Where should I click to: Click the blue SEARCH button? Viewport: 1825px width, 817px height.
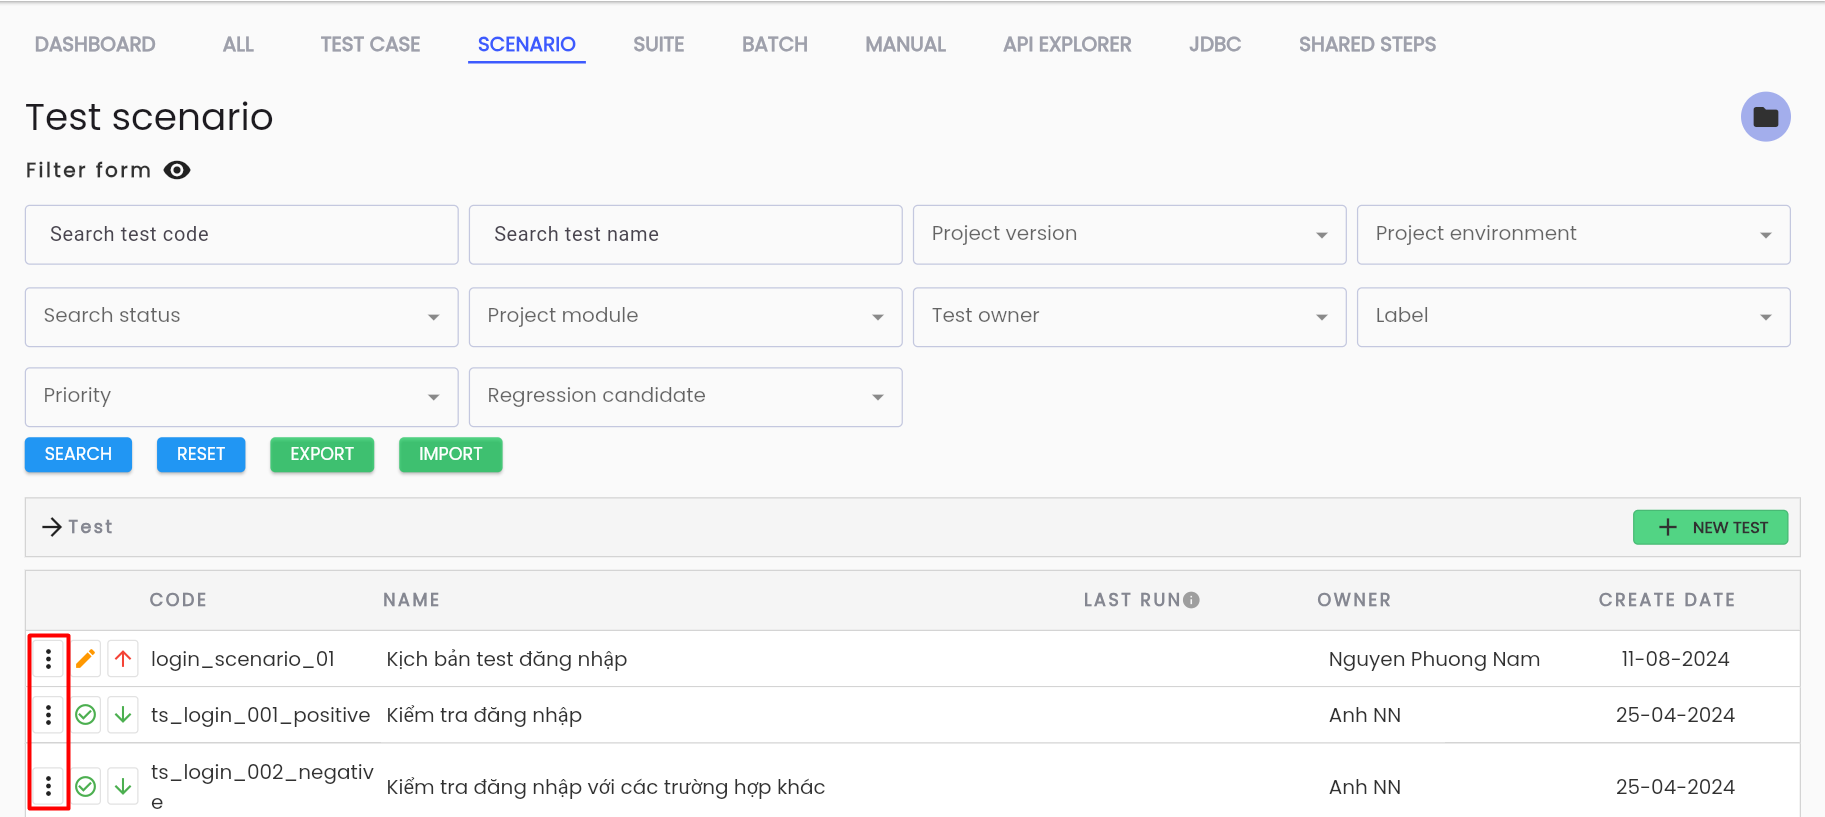point(78,454)
